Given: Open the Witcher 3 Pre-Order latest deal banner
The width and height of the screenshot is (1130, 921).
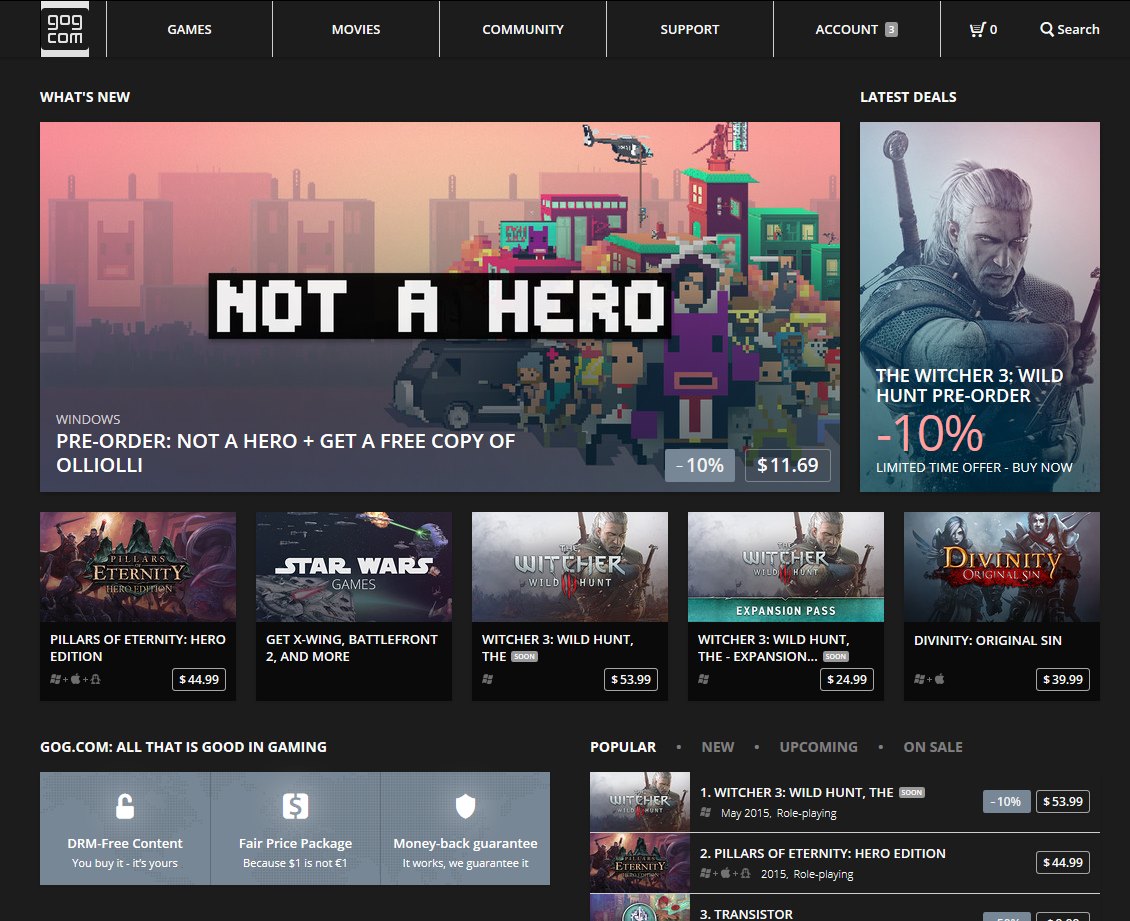Looking at the screenshot, I should coord(979,307).
